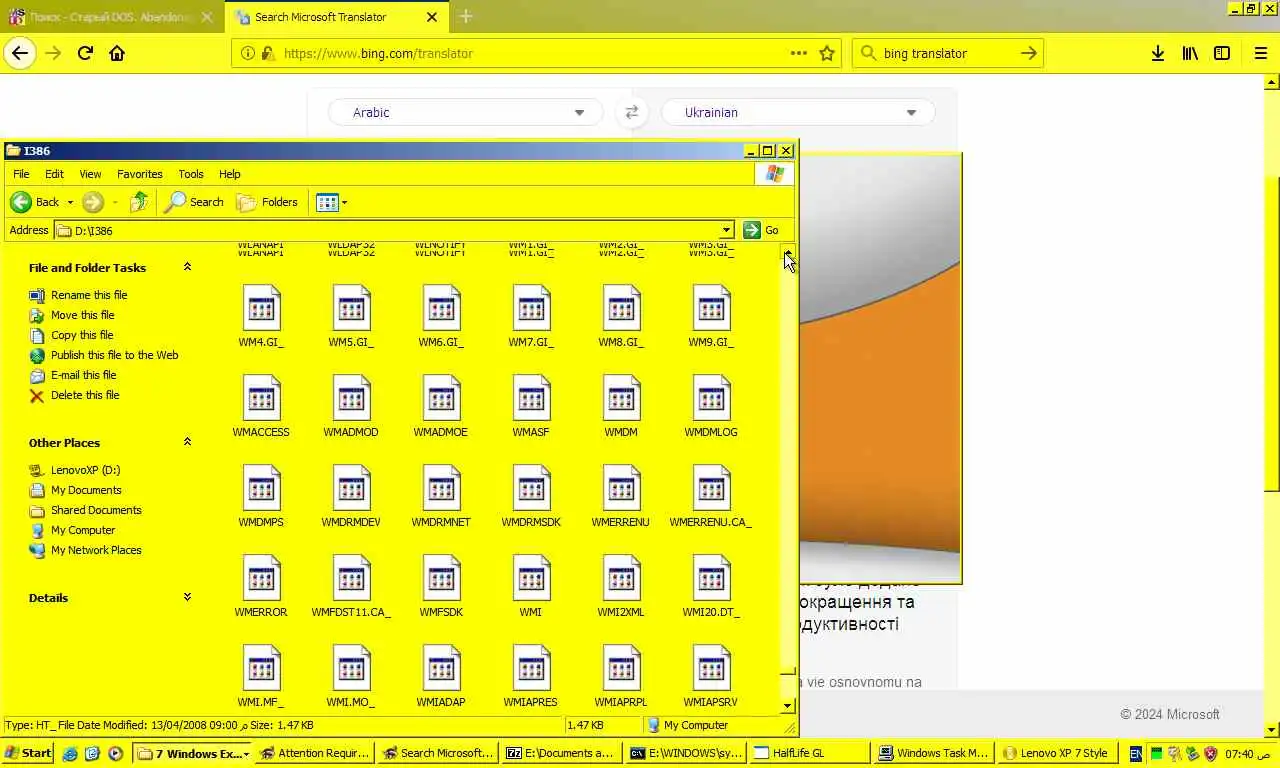Expand the Details panel

(187, 597)
